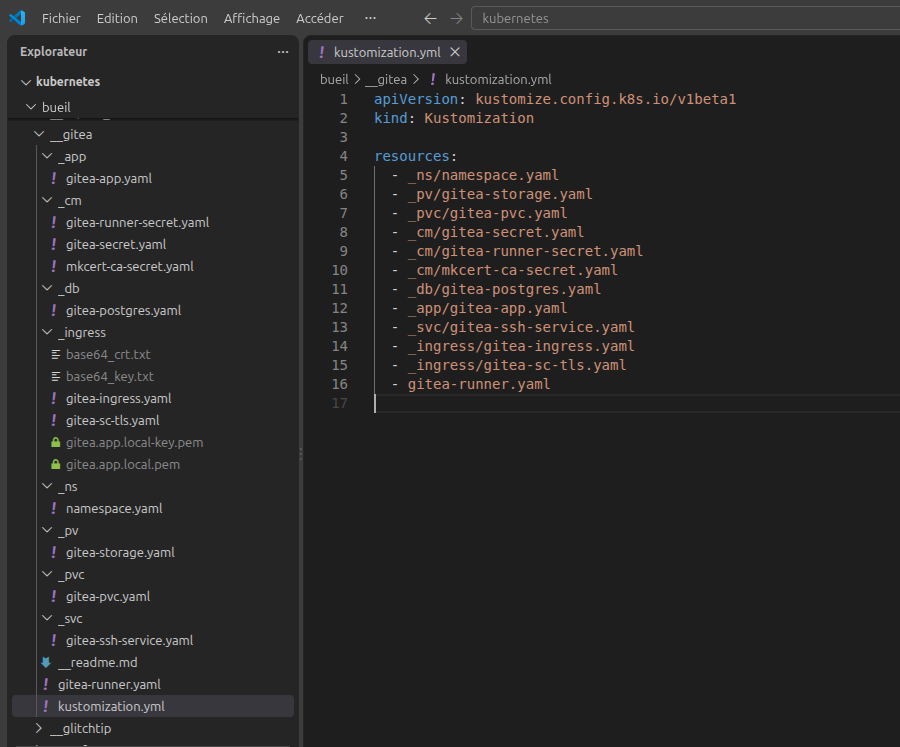Open gitea-app.yaml in the explorer
The width and height of the screenshot is (900, 747).
(109, 179)
